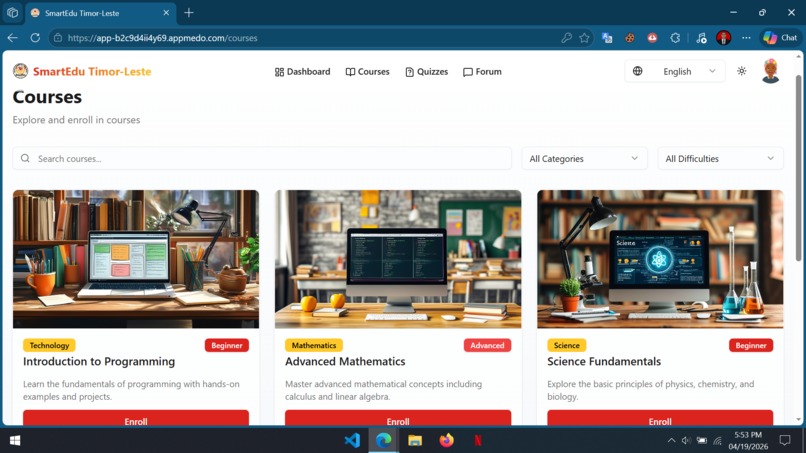Show hidden tray icons chevron
The width and height of the screenshot is (806, 453).
tap(671, 441)
